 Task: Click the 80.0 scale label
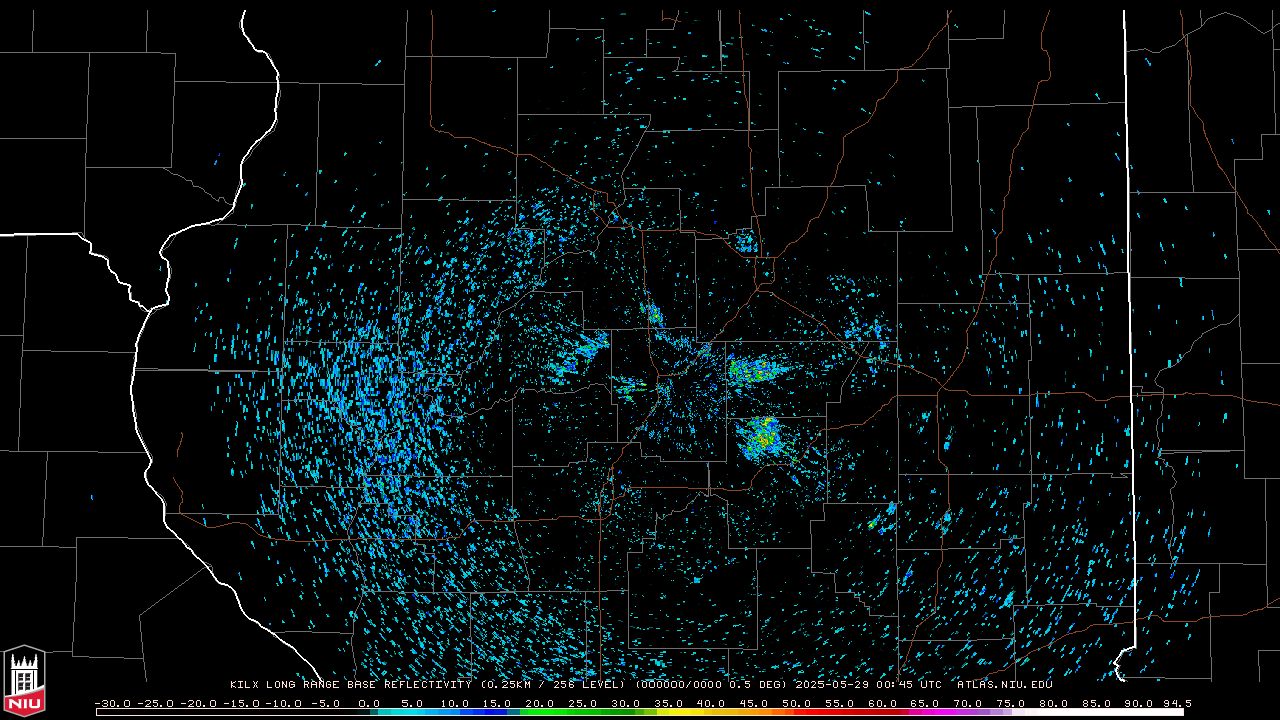coord(1055,704)
